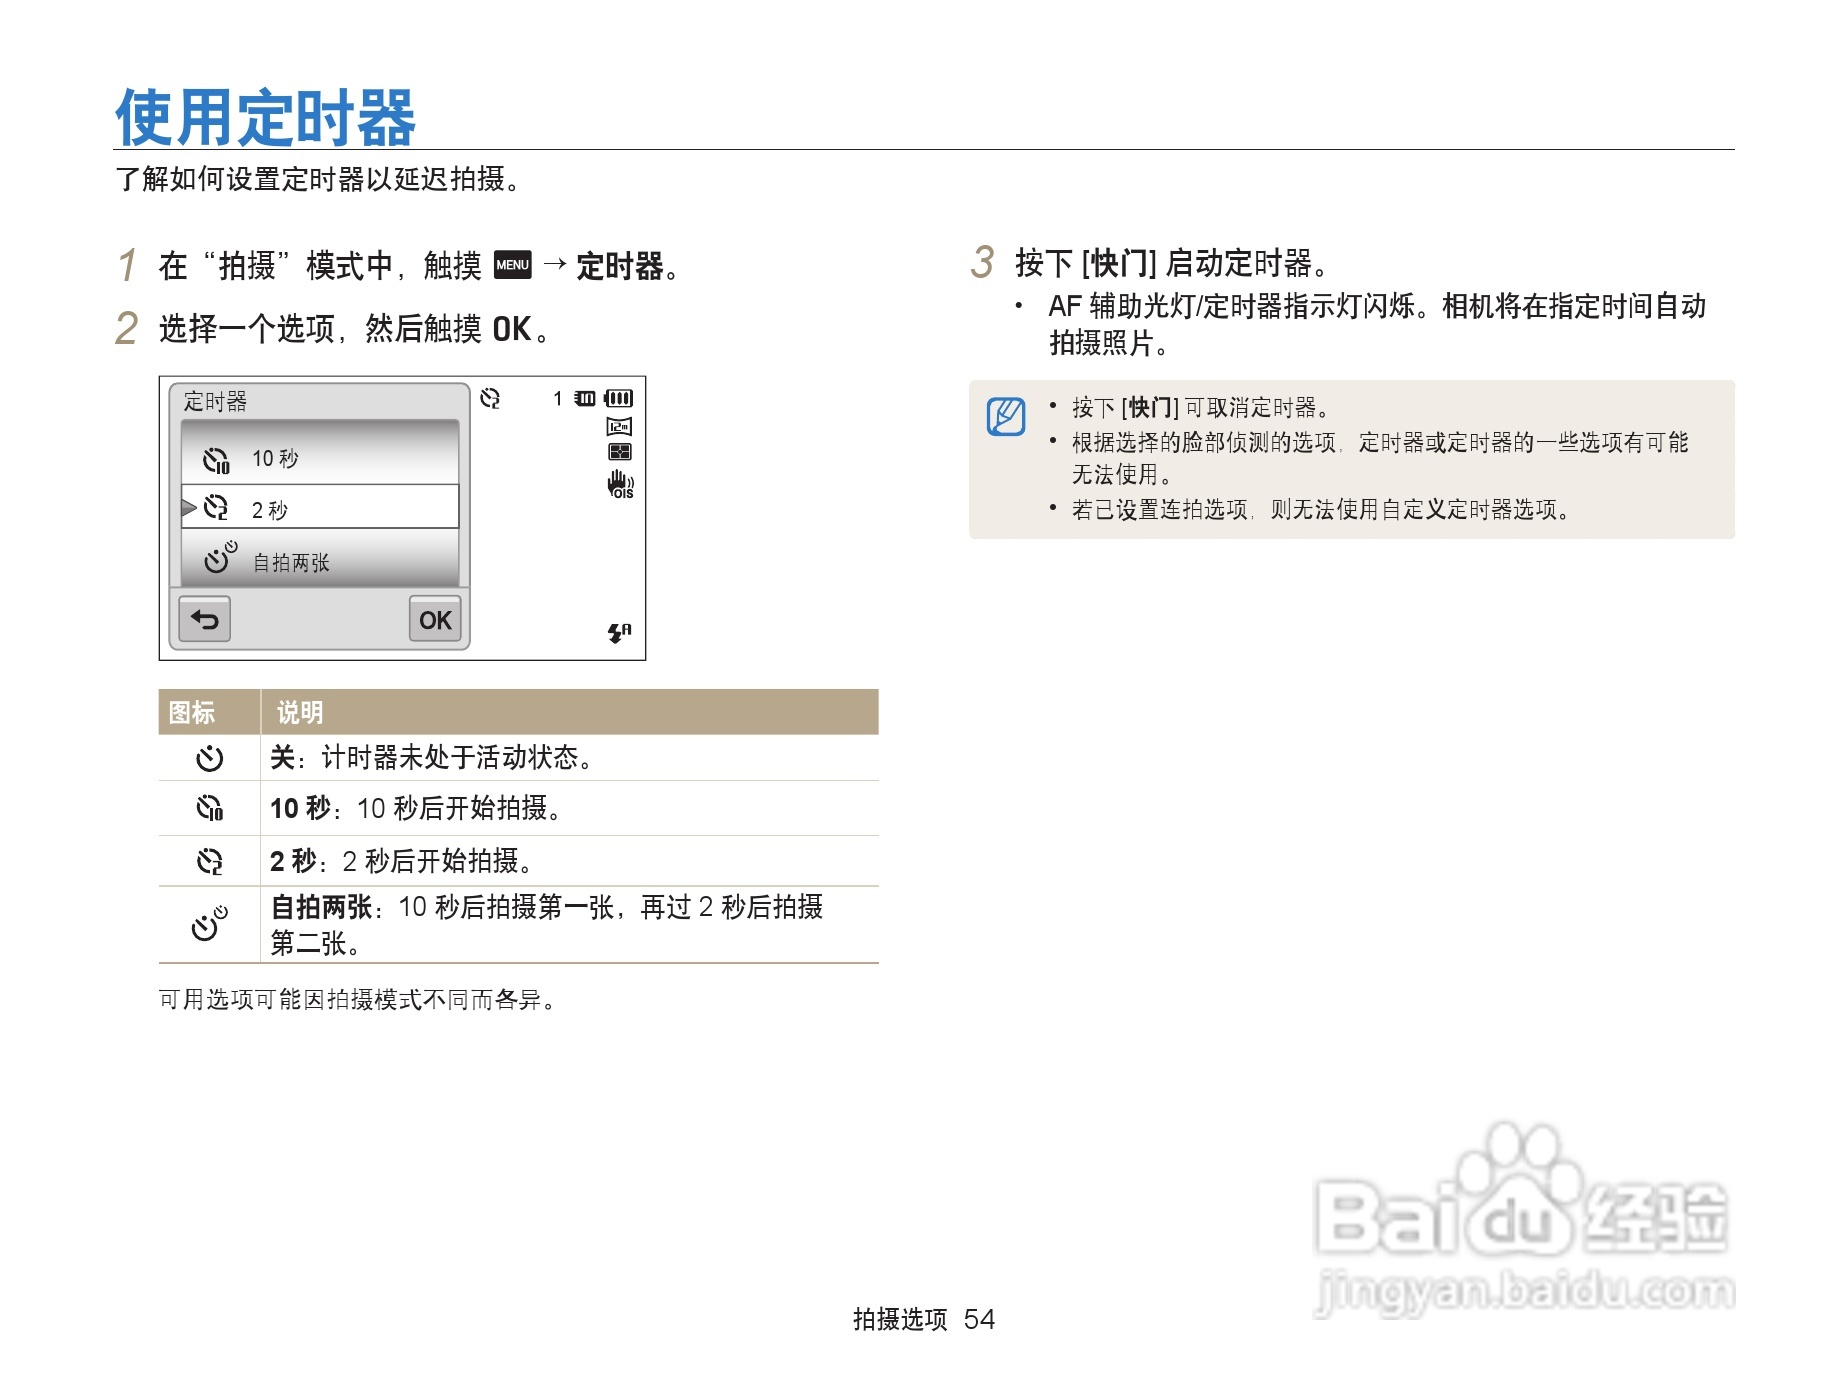Click the 10-second timer icon in table
The width and height of the screenshot is (1848, 1395).
[x=210, y=808]
